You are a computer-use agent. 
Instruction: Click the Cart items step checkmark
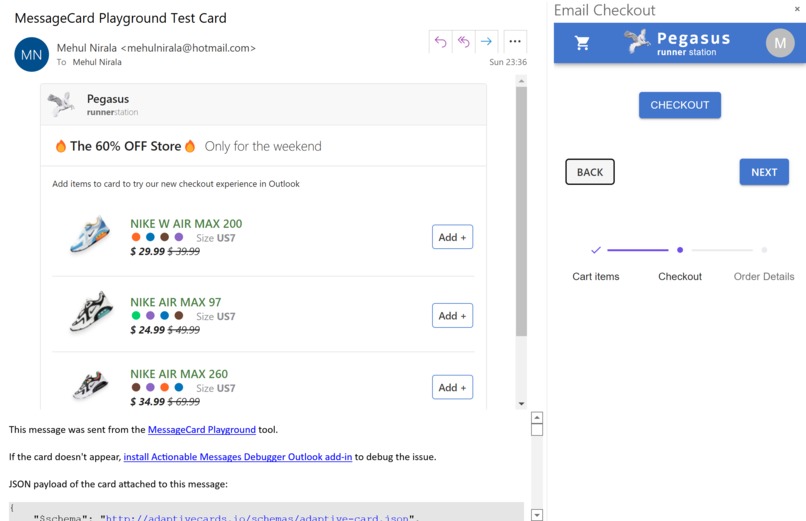(x=596, y=250)
